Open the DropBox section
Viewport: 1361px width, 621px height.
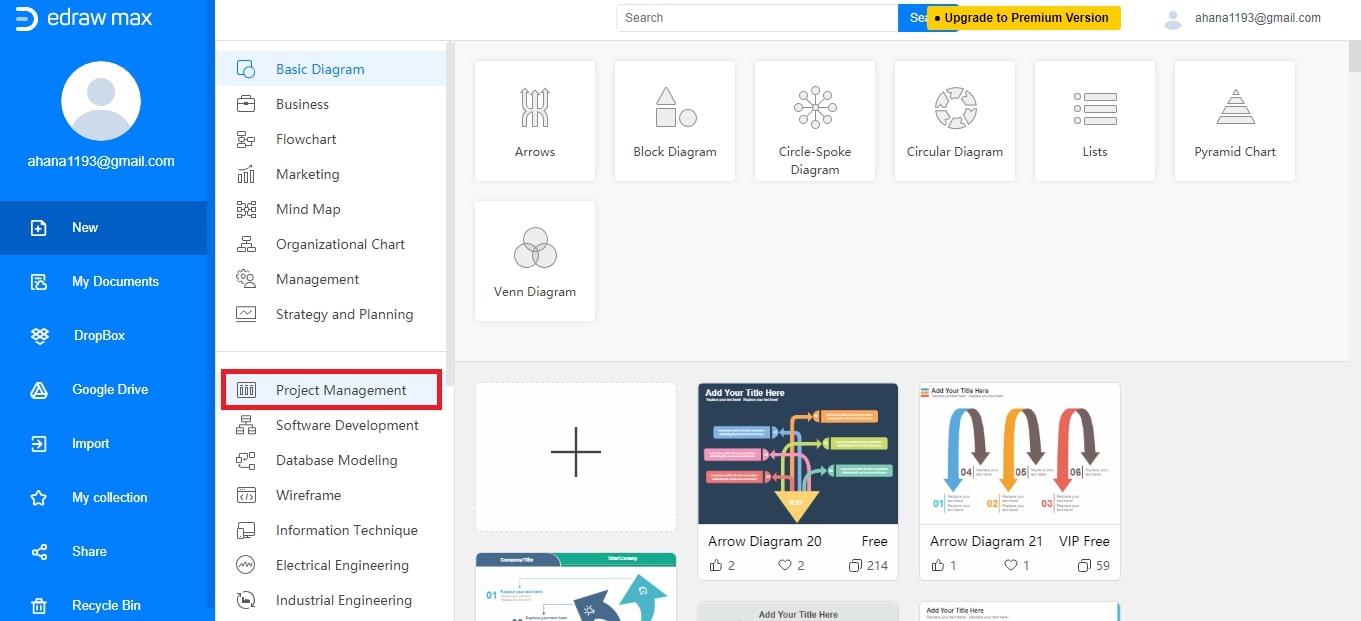103,336
